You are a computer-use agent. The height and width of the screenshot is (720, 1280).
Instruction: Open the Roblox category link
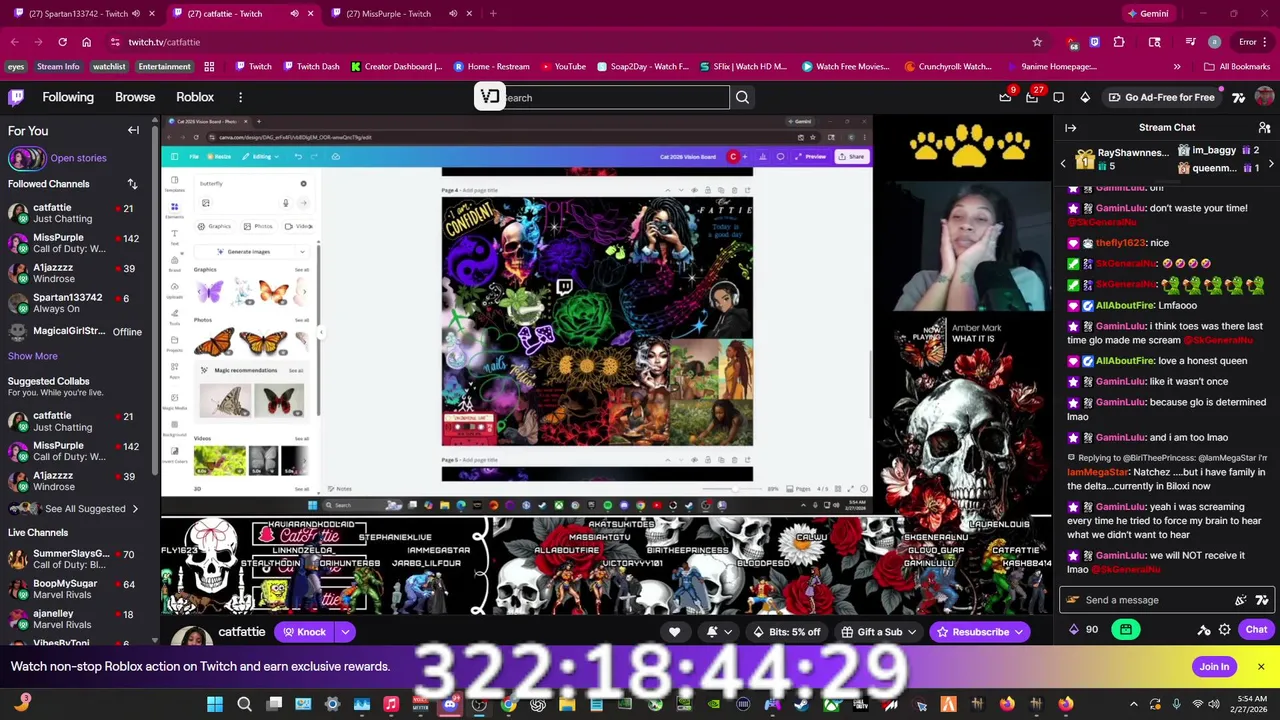[x=195, y=97]
